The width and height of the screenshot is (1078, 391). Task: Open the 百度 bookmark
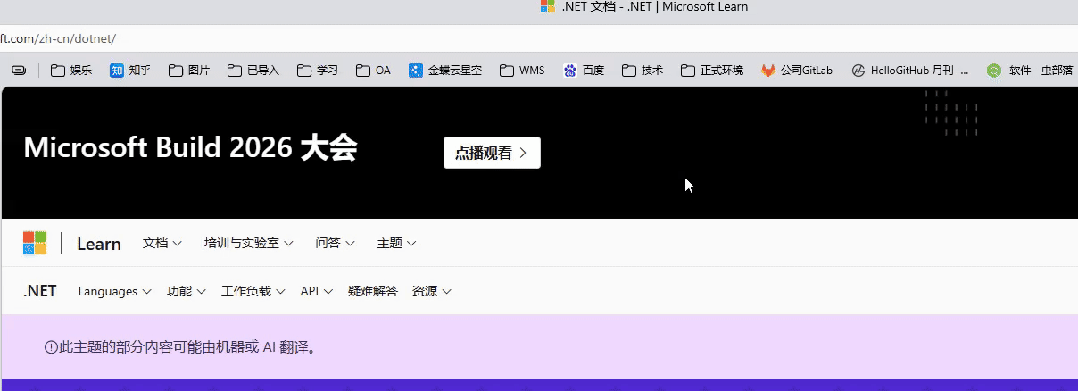pyautogui.click(x=583, y=70)
